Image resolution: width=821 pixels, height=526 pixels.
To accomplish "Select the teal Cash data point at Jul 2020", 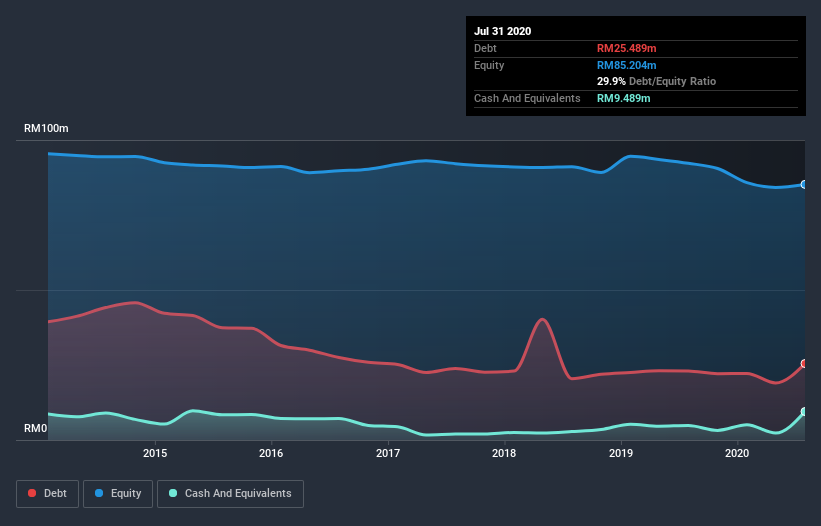I will point(804,412).
